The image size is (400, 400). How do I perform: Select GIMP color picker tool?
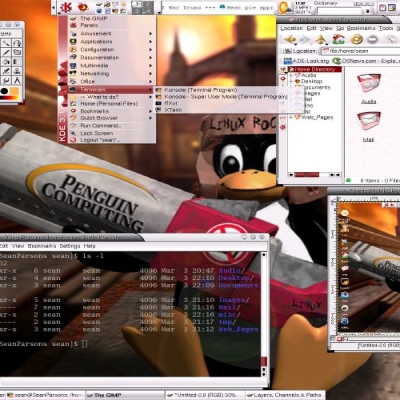point(6,71)
